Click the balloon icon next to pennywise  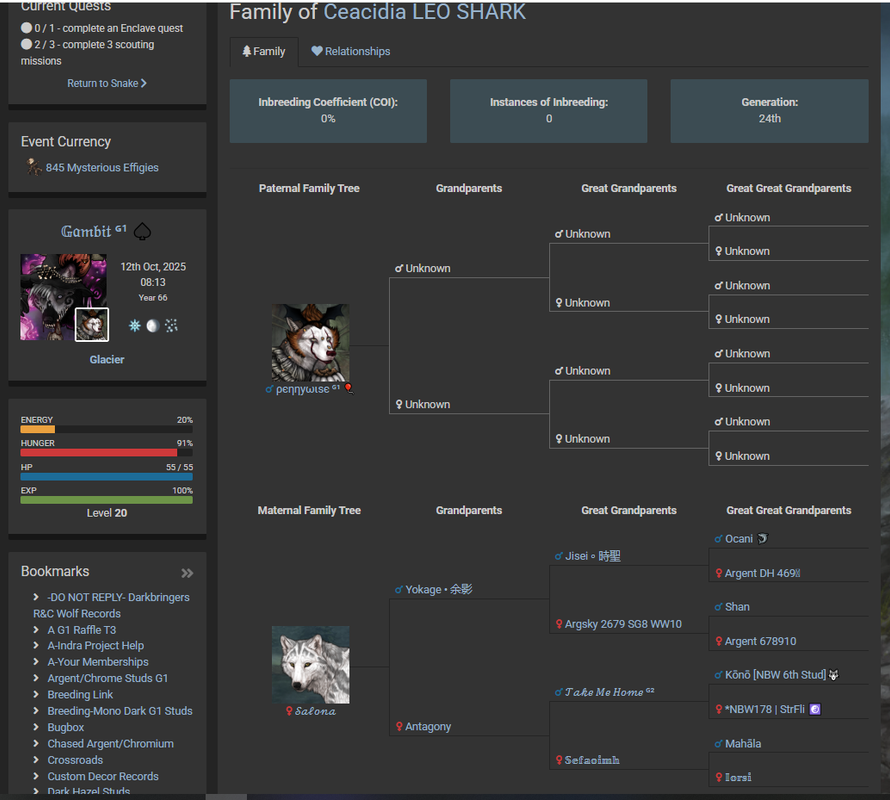[x=349, y=388]
